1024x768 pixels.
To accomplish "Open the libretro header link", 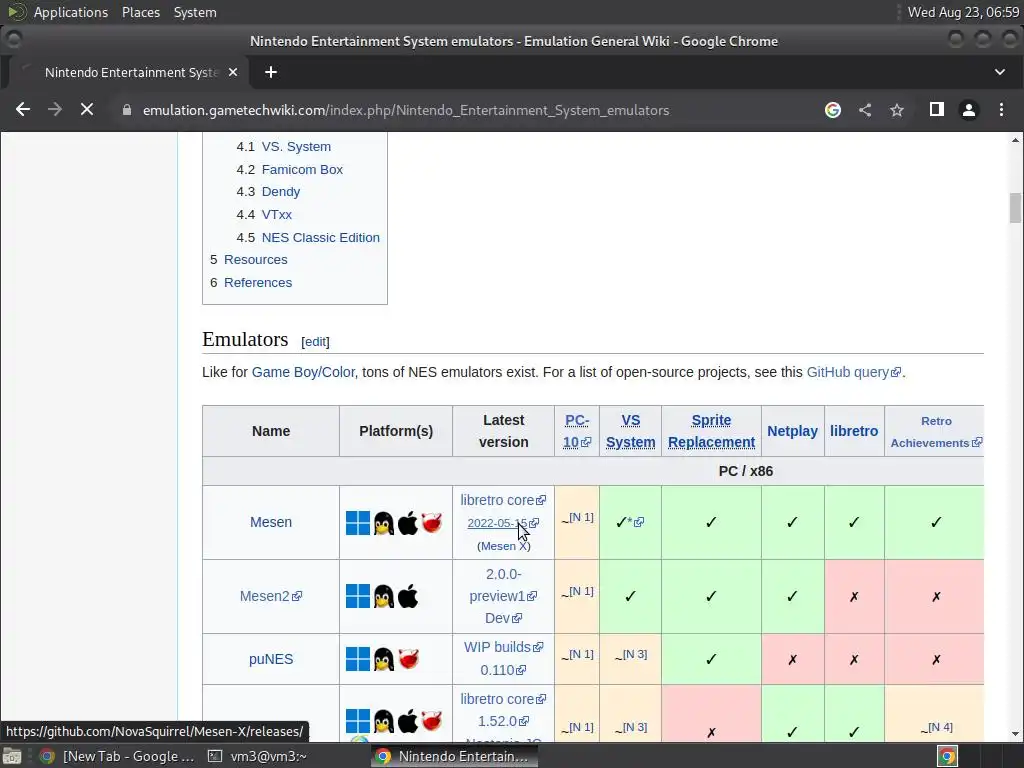I will pyautogui.click(x=854, y=431).
